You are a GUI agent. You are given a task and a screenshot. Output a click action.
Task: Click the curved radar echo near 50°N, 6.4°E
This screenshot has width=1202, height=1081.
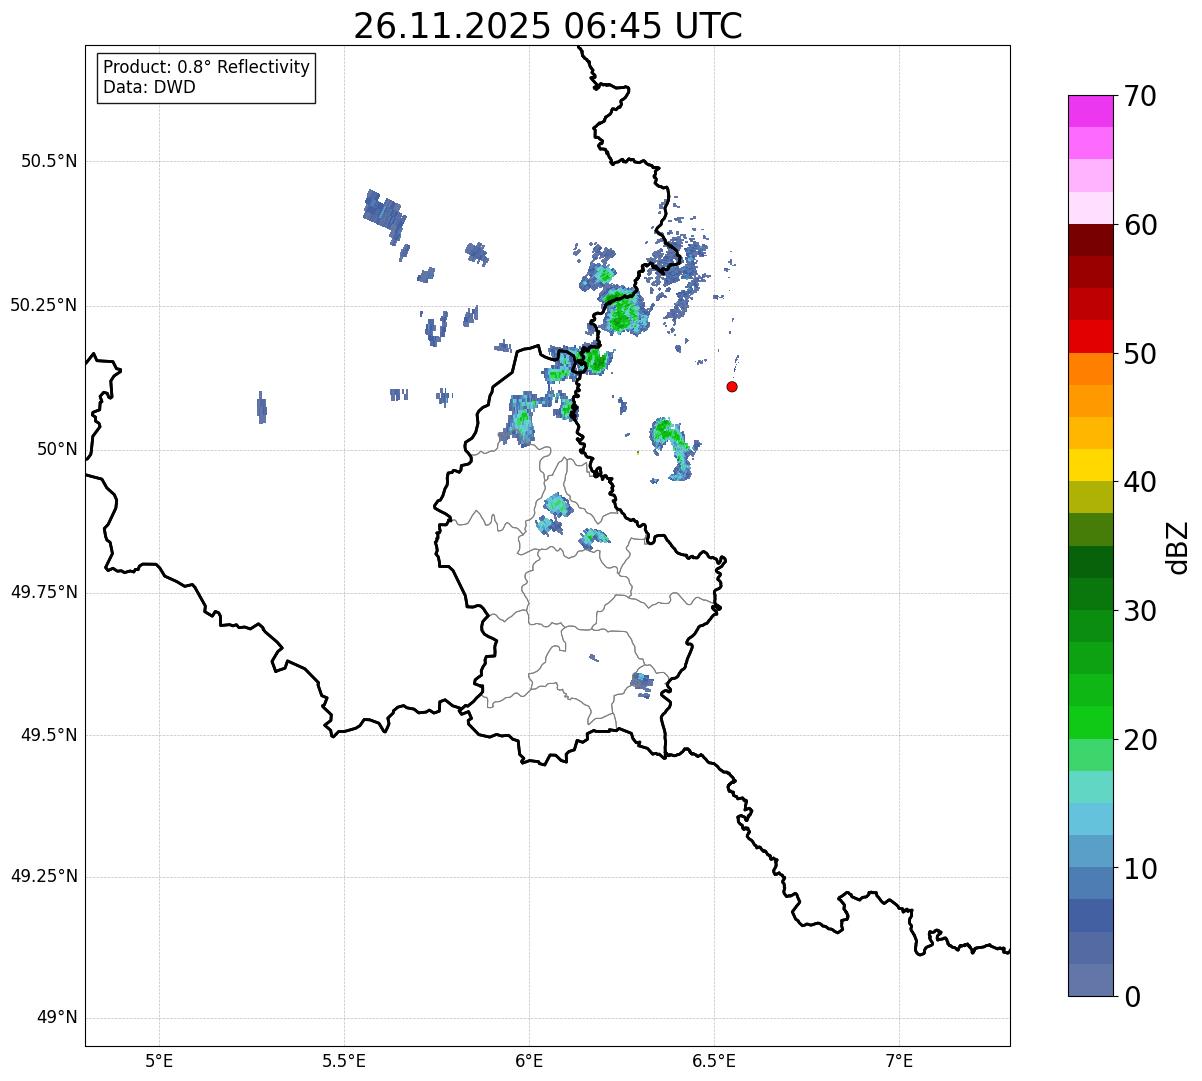(x=674, y=448)
